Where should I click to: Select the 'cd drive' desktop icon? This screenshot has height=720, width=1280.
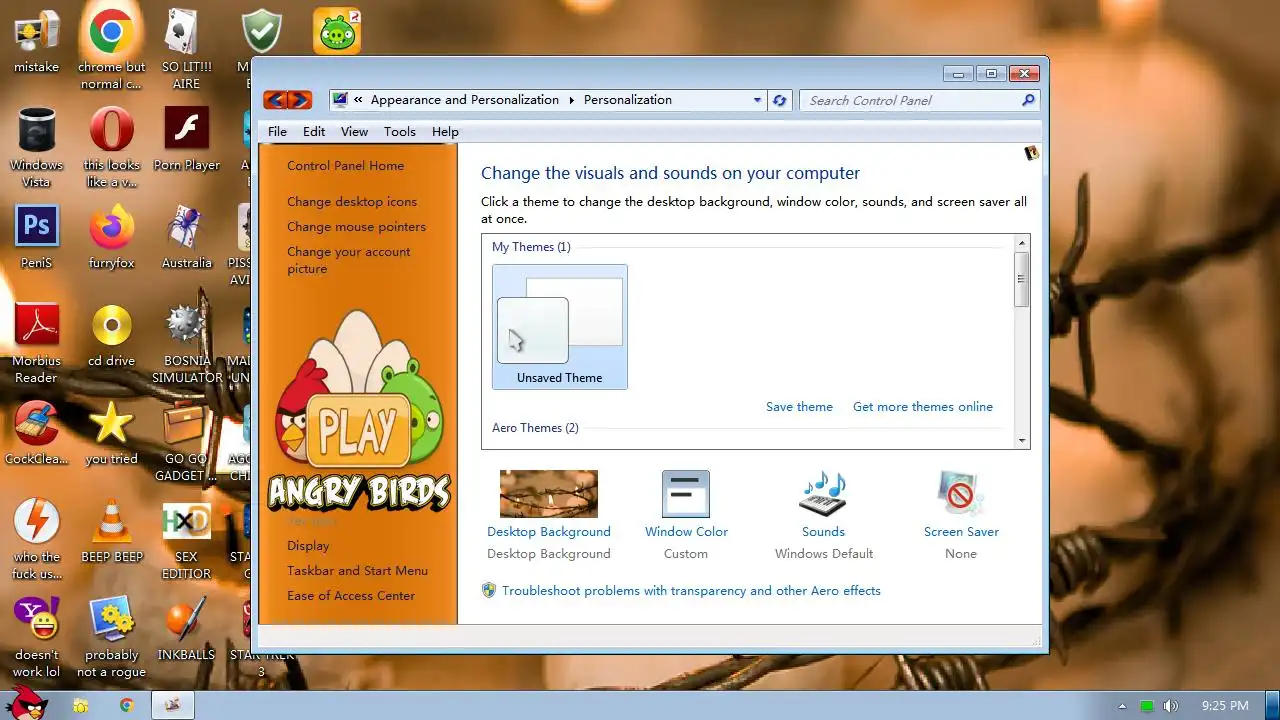[x=111, y=336]
